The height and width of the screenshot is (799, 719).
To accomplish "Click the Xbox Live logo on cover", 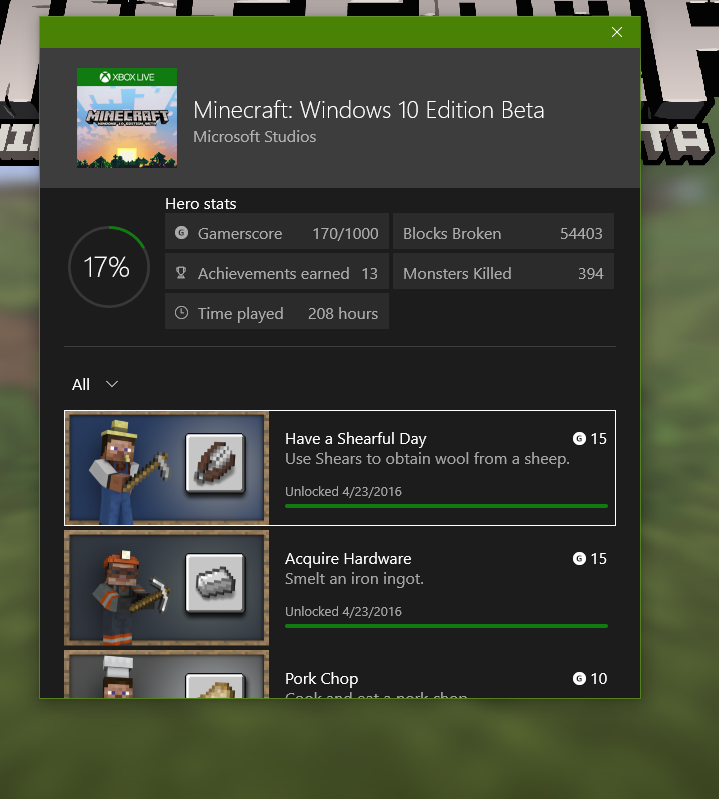I will coord(127,77).
